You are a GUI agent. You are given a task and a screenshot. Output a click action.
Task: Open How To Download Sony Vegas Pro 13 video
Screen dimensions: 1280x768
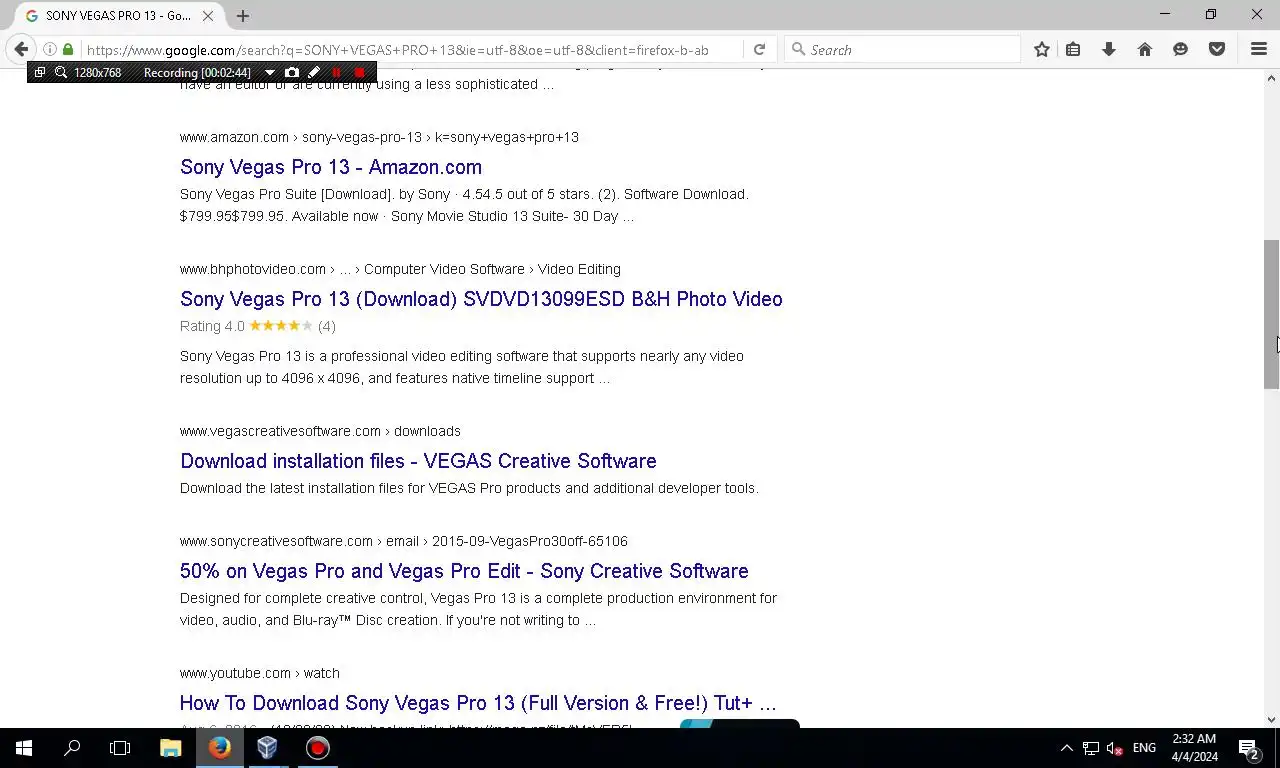pos(478,703)
